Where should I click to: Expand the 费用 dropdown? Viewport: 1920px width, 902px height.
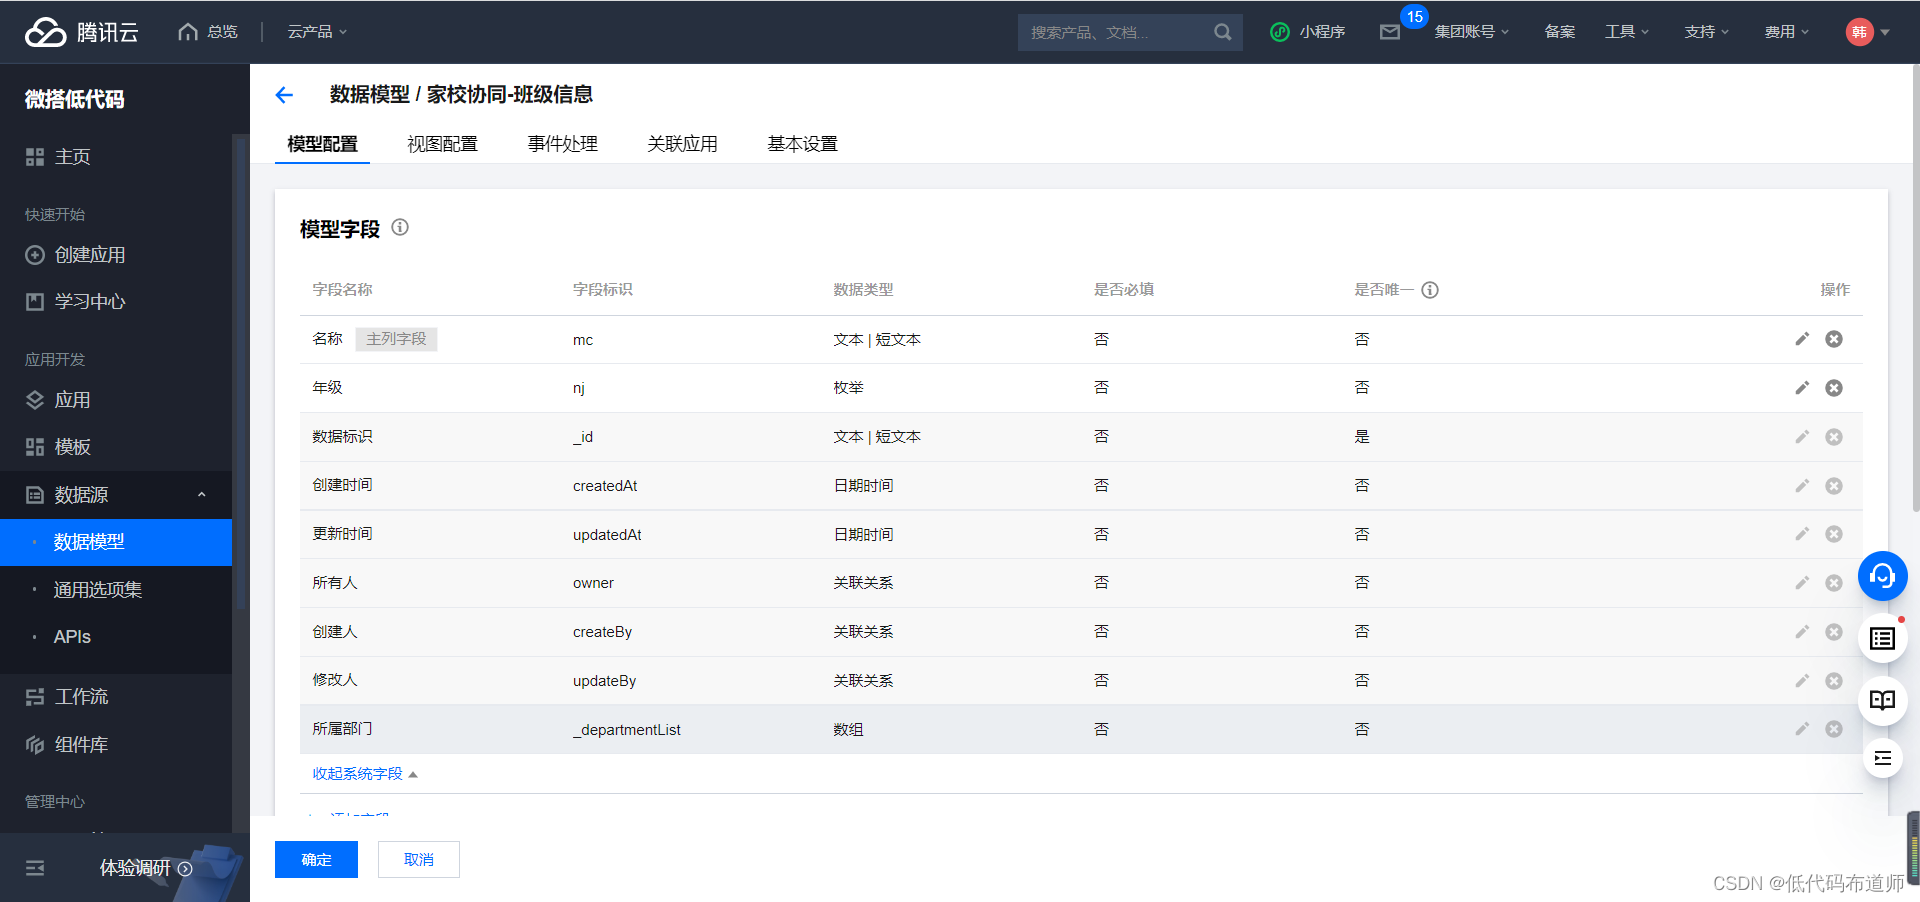point(1786,32)
